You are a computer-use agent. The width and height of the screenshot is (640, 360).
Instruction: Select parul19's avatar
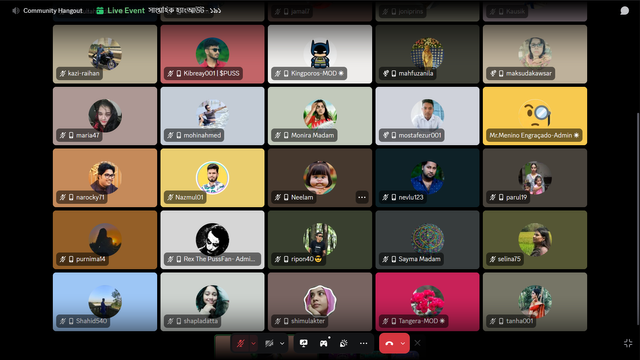coord(535,178)
